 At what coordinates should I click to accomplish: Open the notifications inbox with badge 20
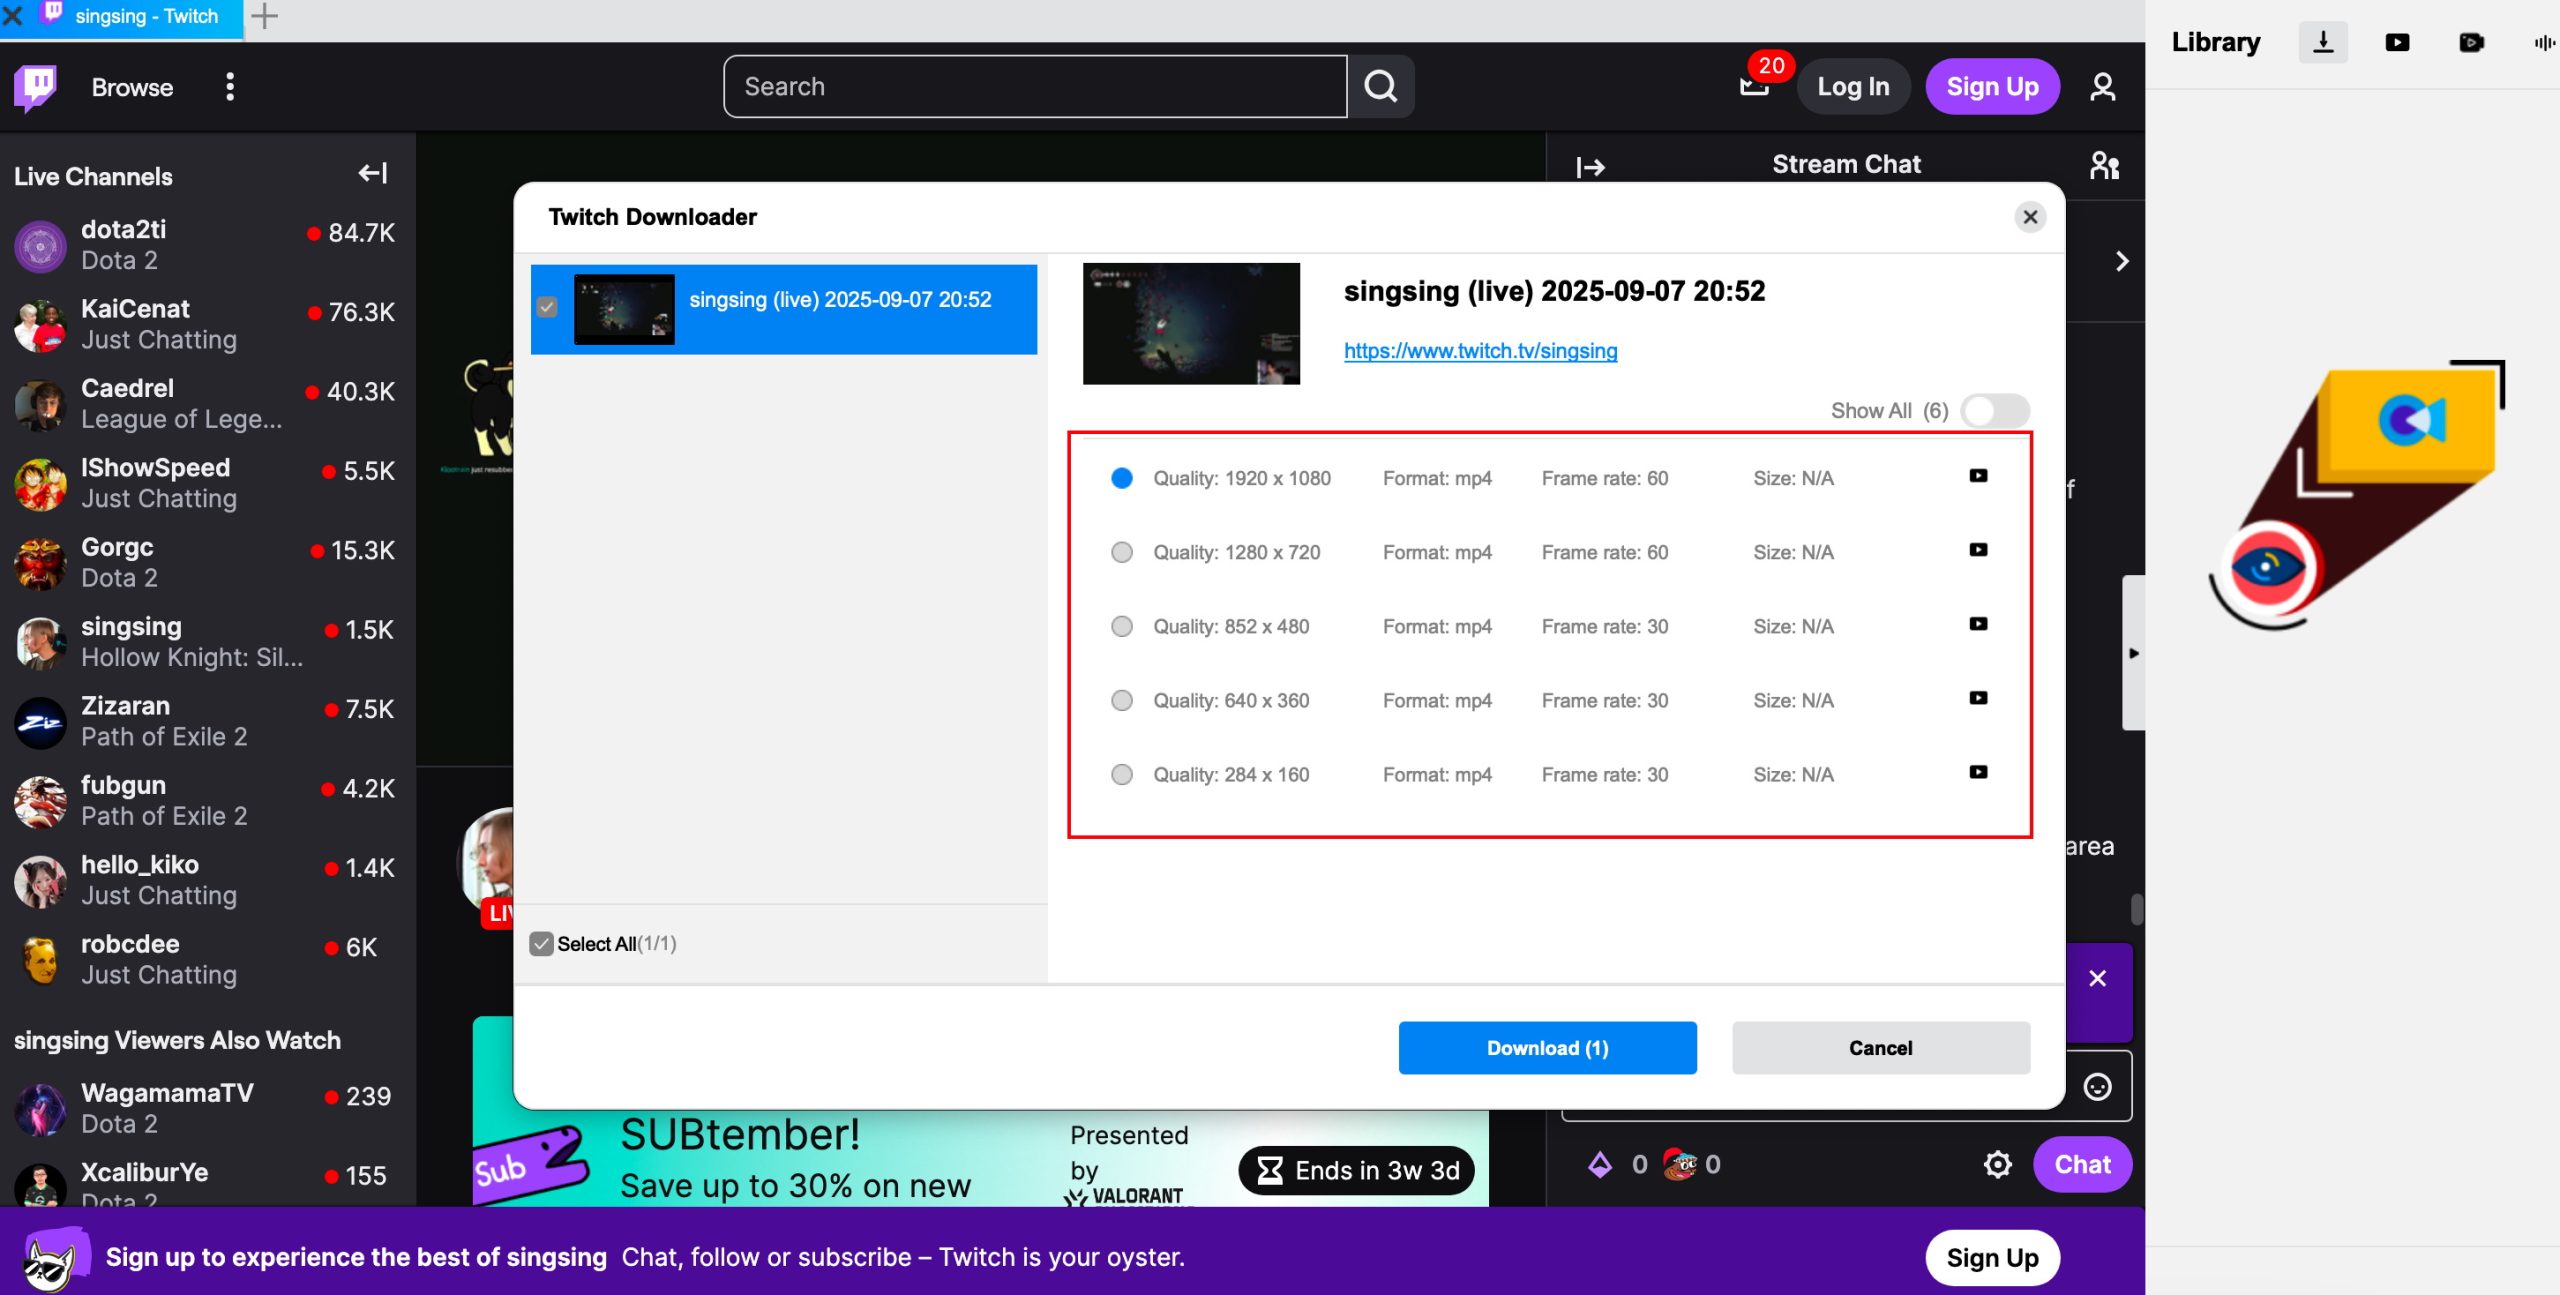(x=1755, y=86)
